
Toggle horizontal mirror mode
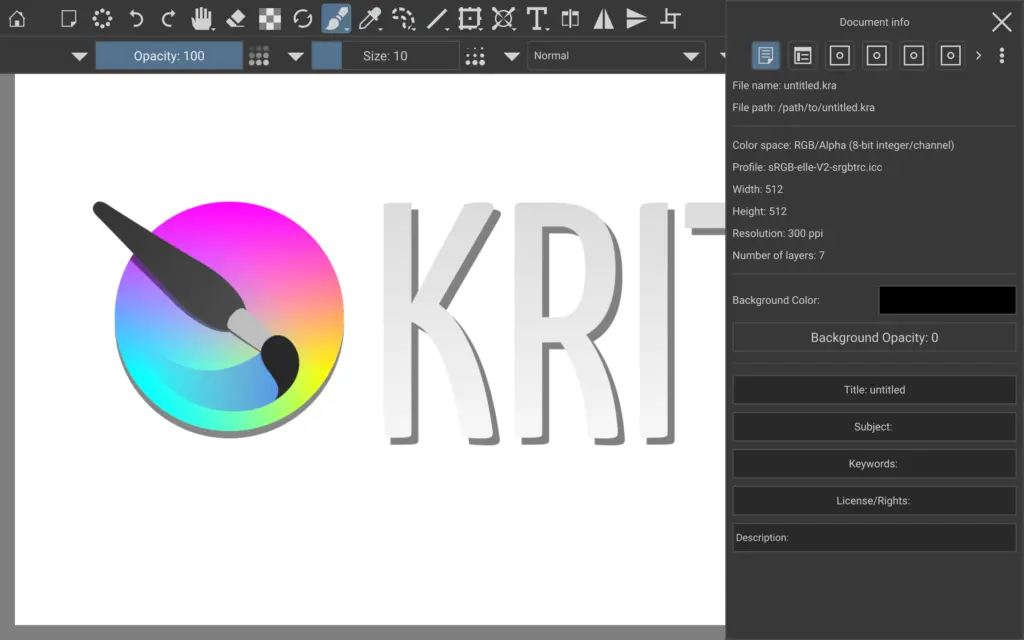point(603,19)
